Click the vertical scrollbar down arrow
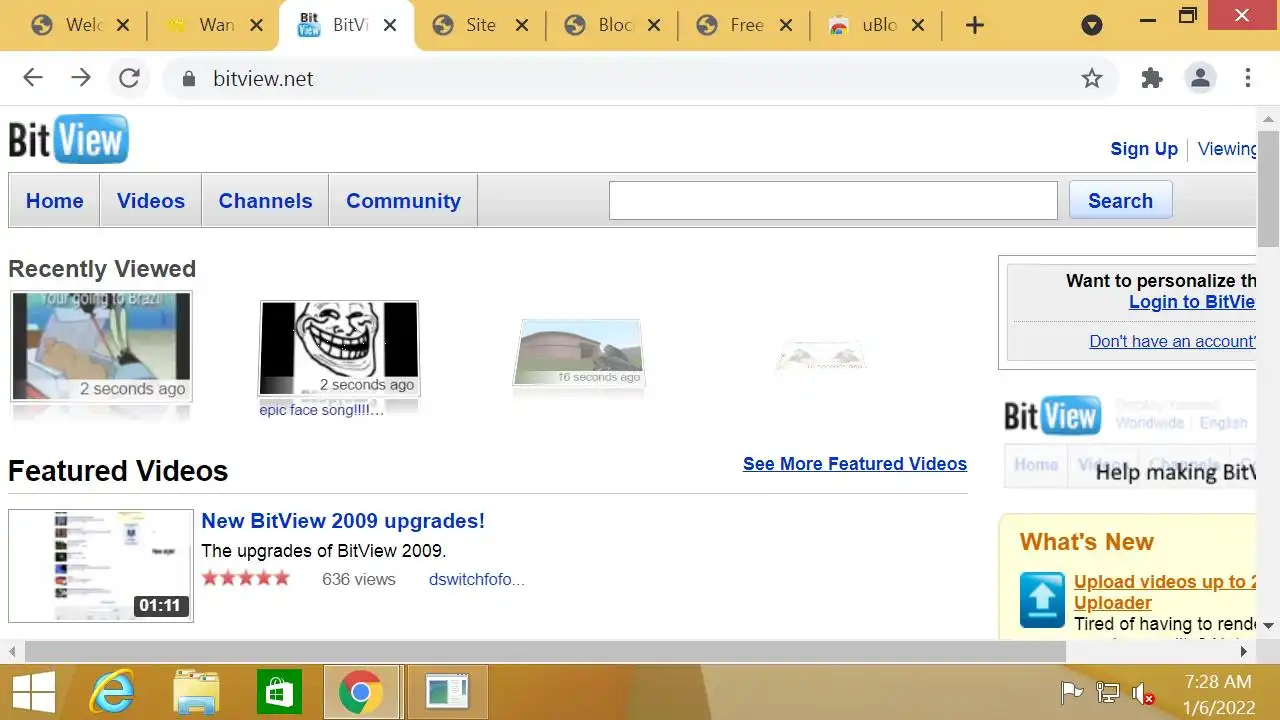 [x=1268, y=625]
